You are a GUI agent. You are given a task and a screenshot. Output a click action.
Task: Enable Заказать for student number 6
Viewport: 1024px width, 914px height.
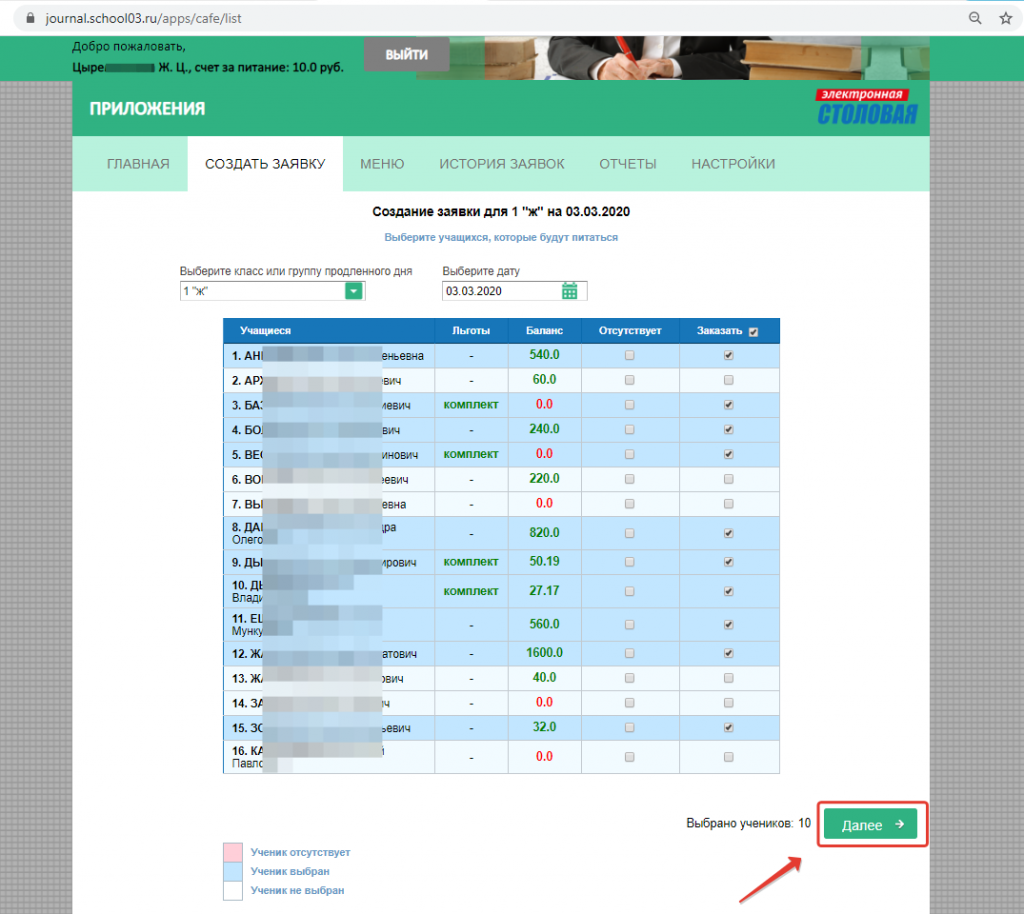coord(729,479)
